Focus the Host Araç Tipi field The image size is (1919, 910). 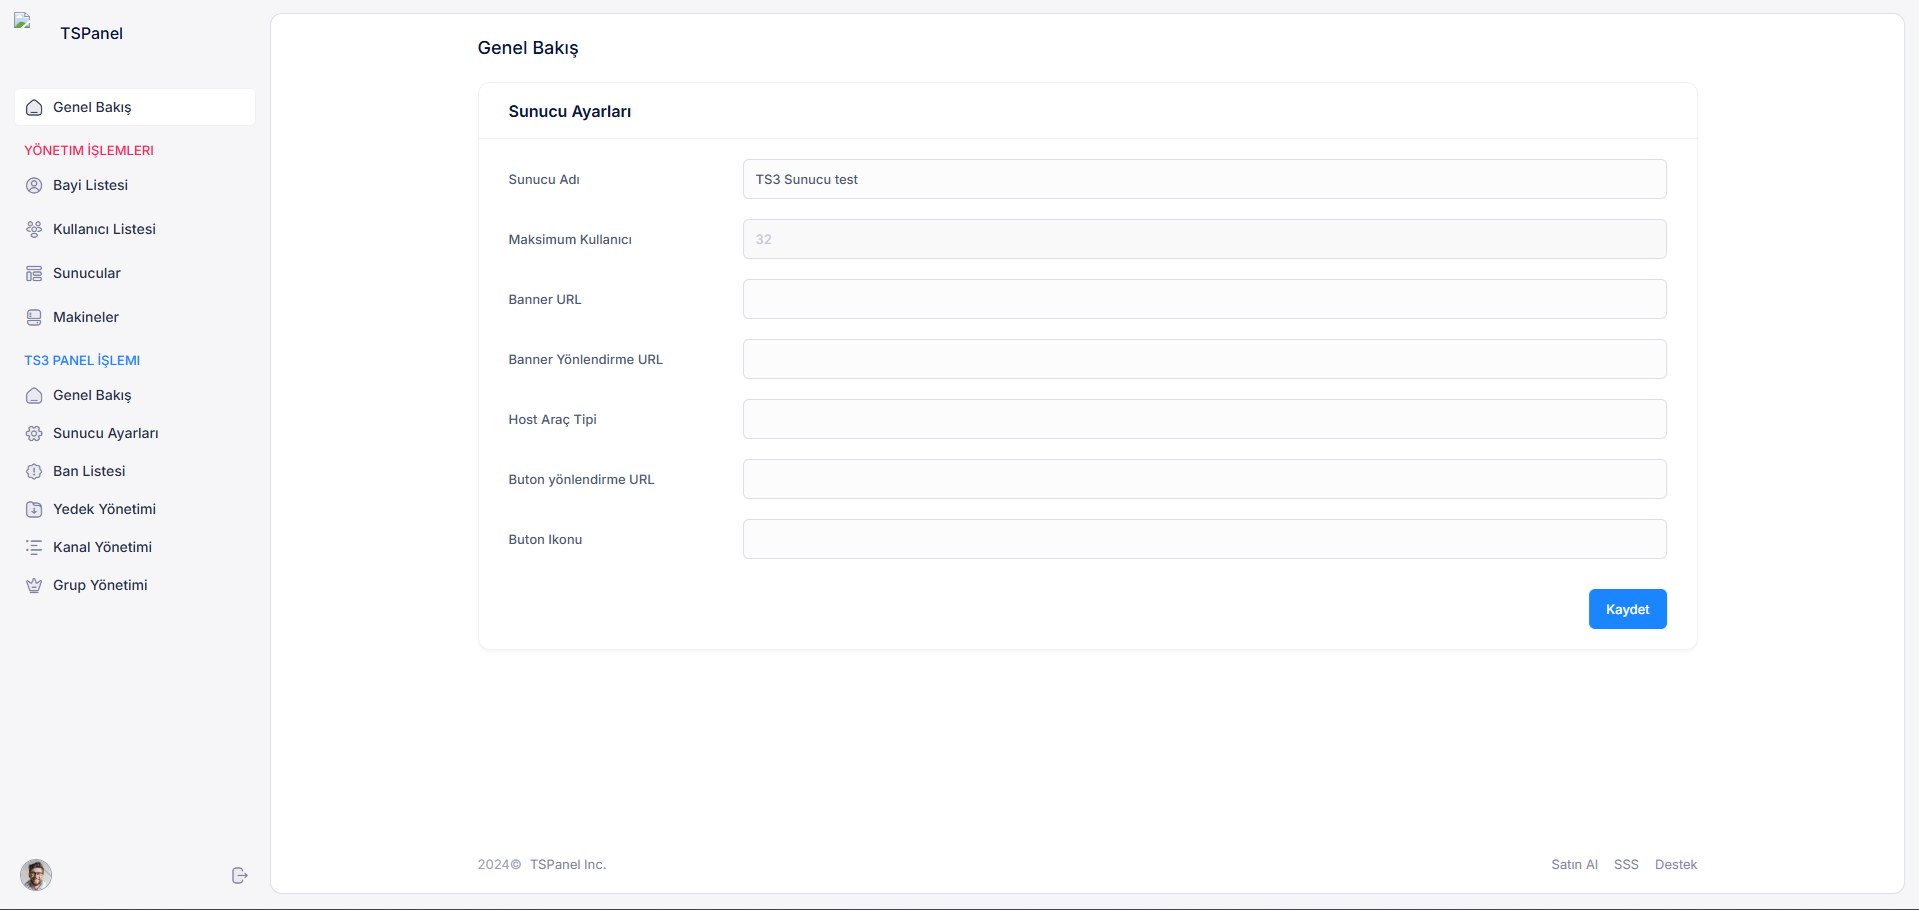(1204, 419)
